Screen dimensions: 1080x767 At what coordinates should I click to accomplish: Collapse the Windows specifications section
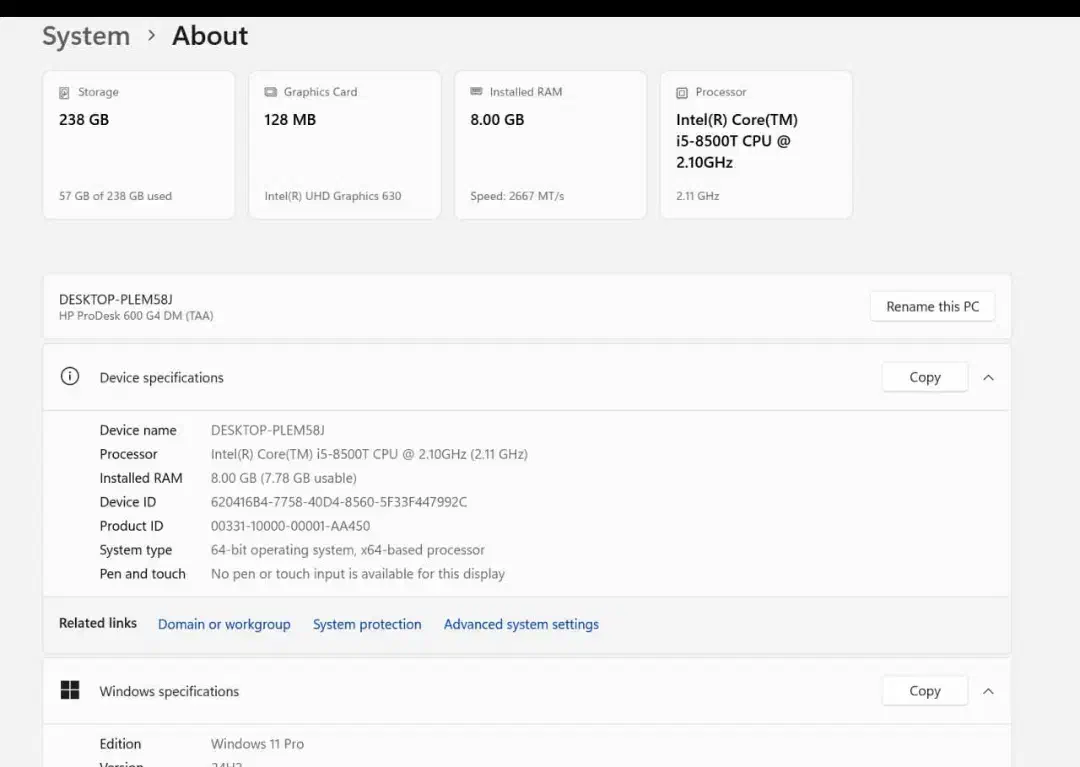pos(988,691)
